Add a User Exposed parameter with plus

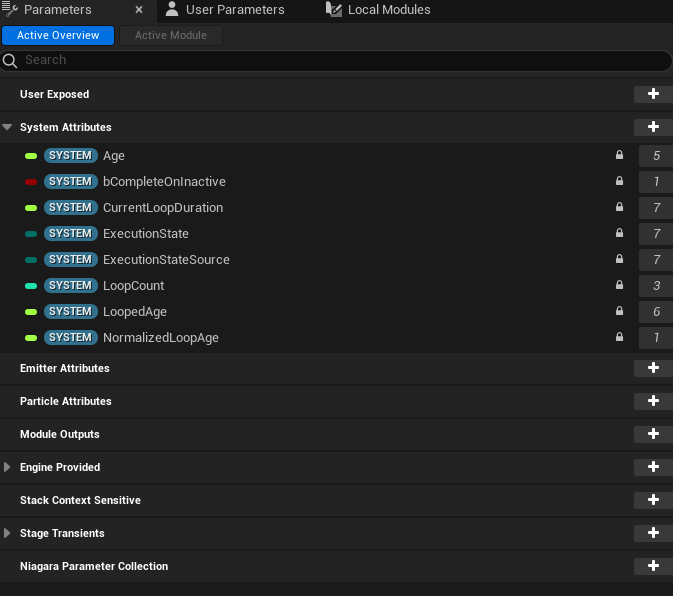[x=653, y=94]
